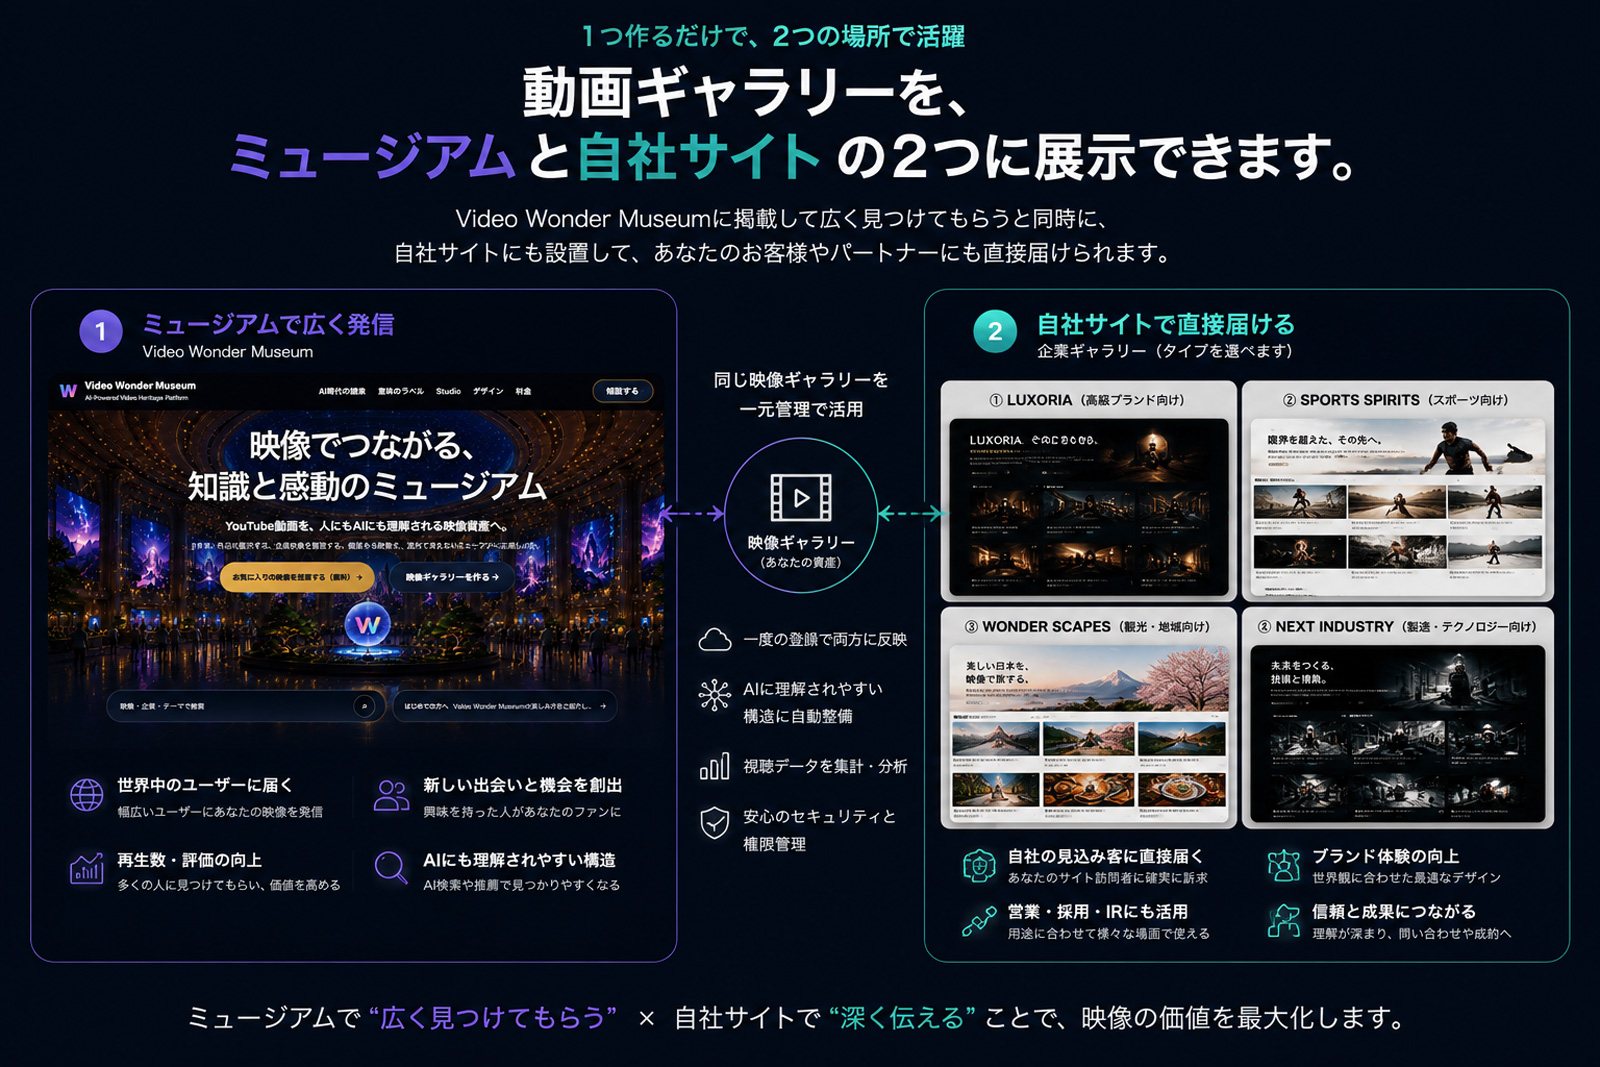This screenshot has width=1600, height=1067.
Task: Click the Video Wonder Museum W logo
Action: point(68,391)
